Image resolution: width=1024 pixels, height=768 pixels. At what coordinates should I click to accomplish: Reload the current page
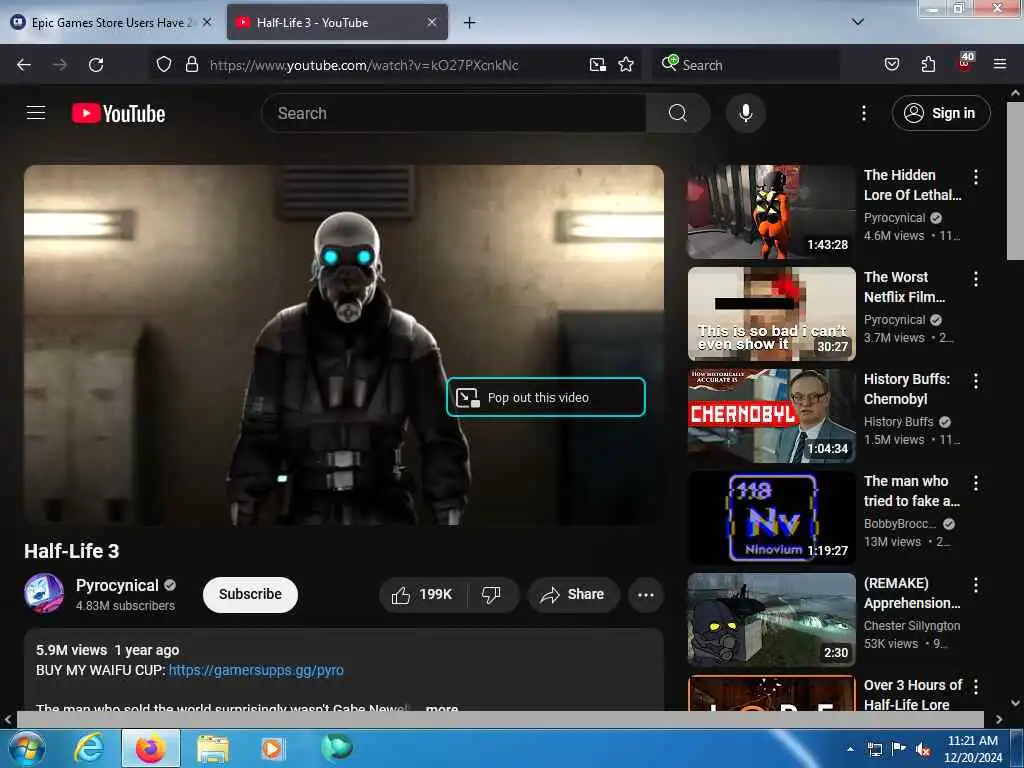96,65
